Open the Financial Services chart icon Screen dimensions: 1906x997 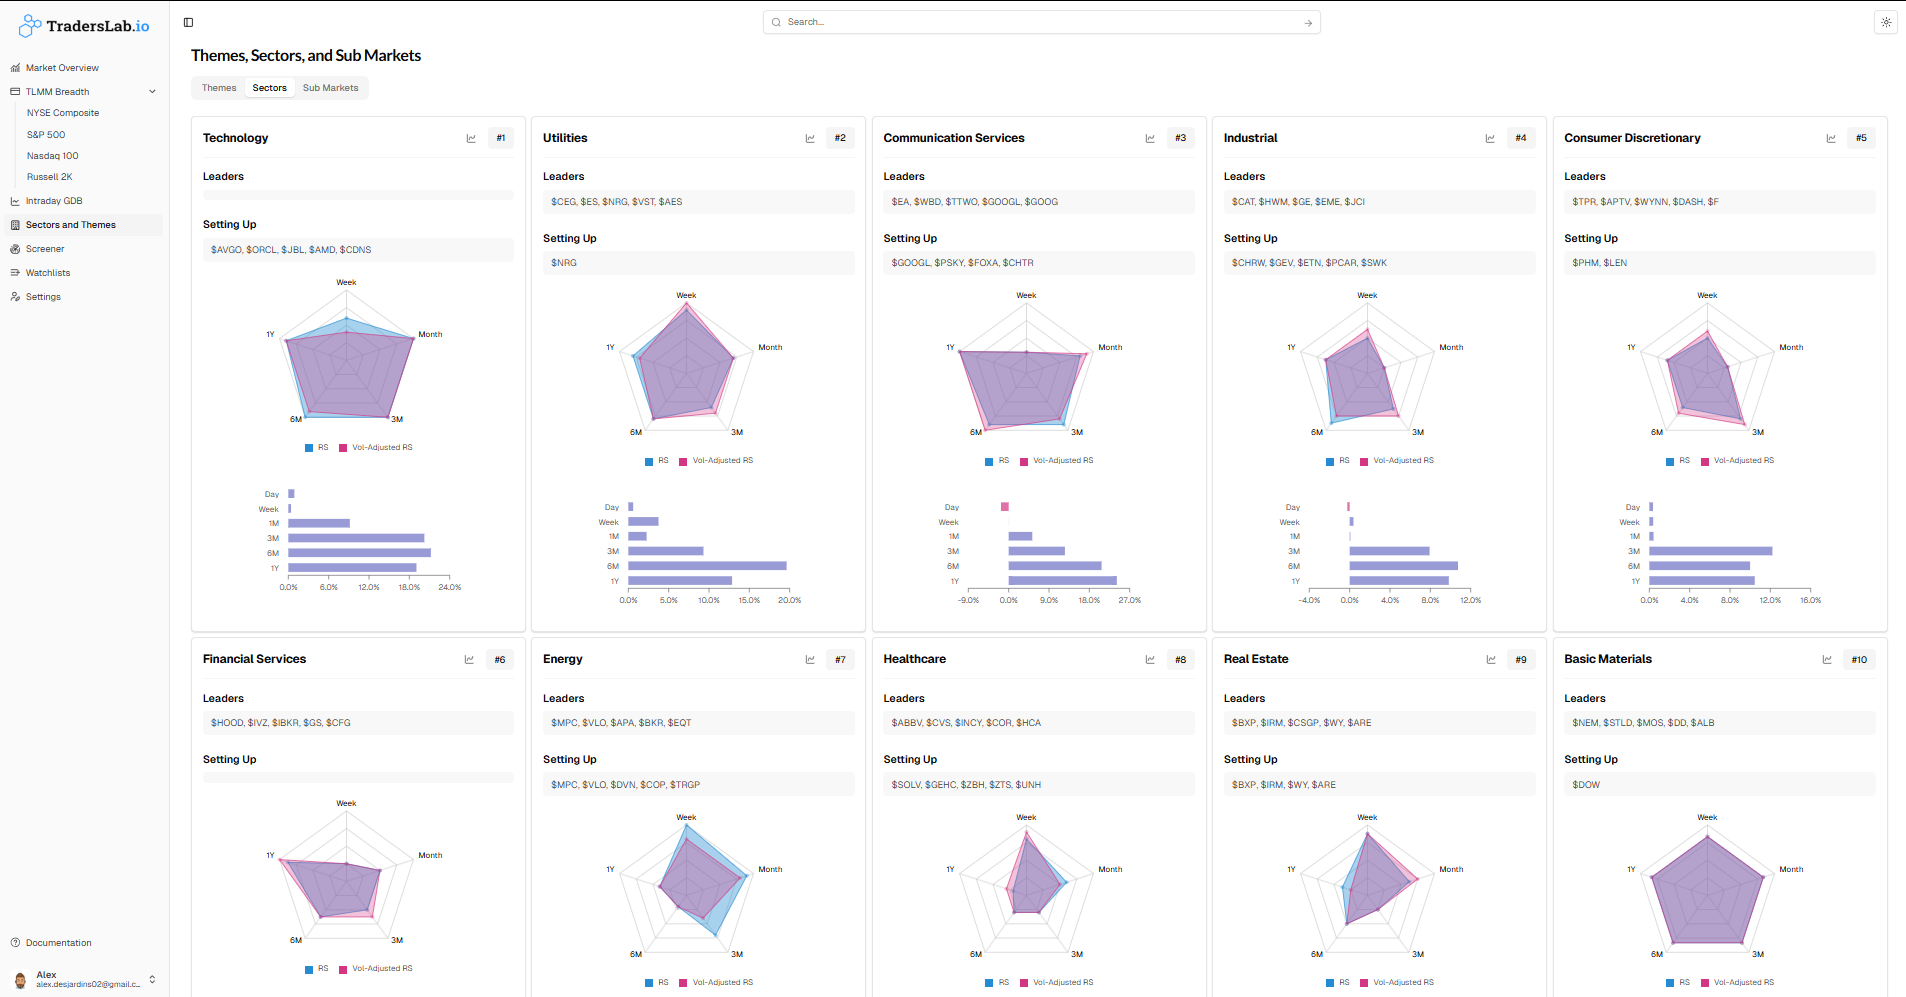click(469, 659)
